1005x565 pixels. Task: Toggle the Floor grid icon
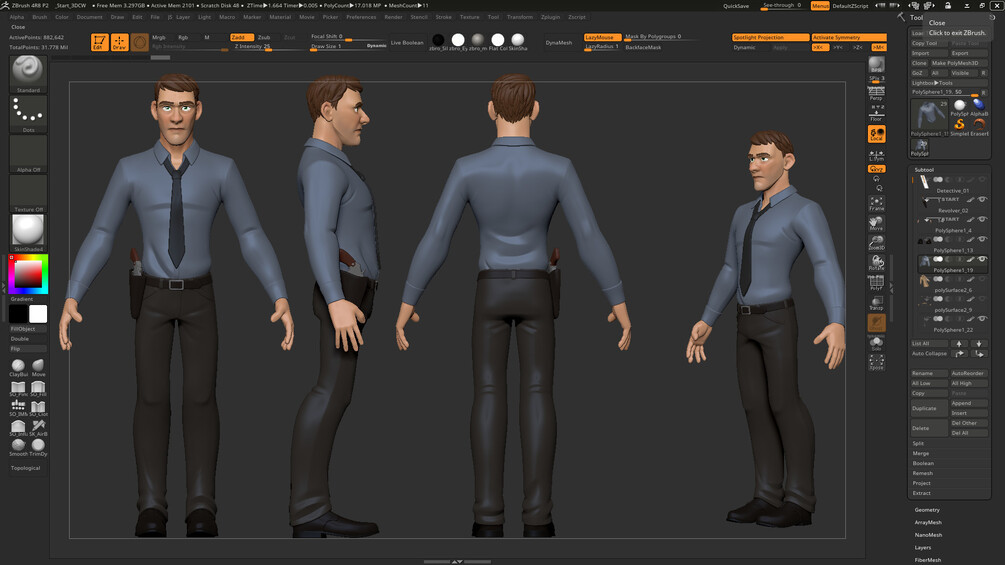click(x=876, y=114)
